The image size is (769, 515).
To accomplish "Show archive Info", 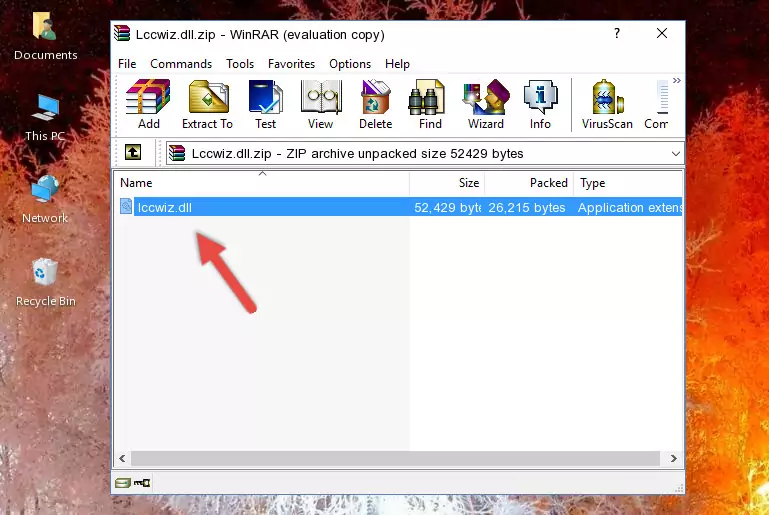I will coord(540,104).
